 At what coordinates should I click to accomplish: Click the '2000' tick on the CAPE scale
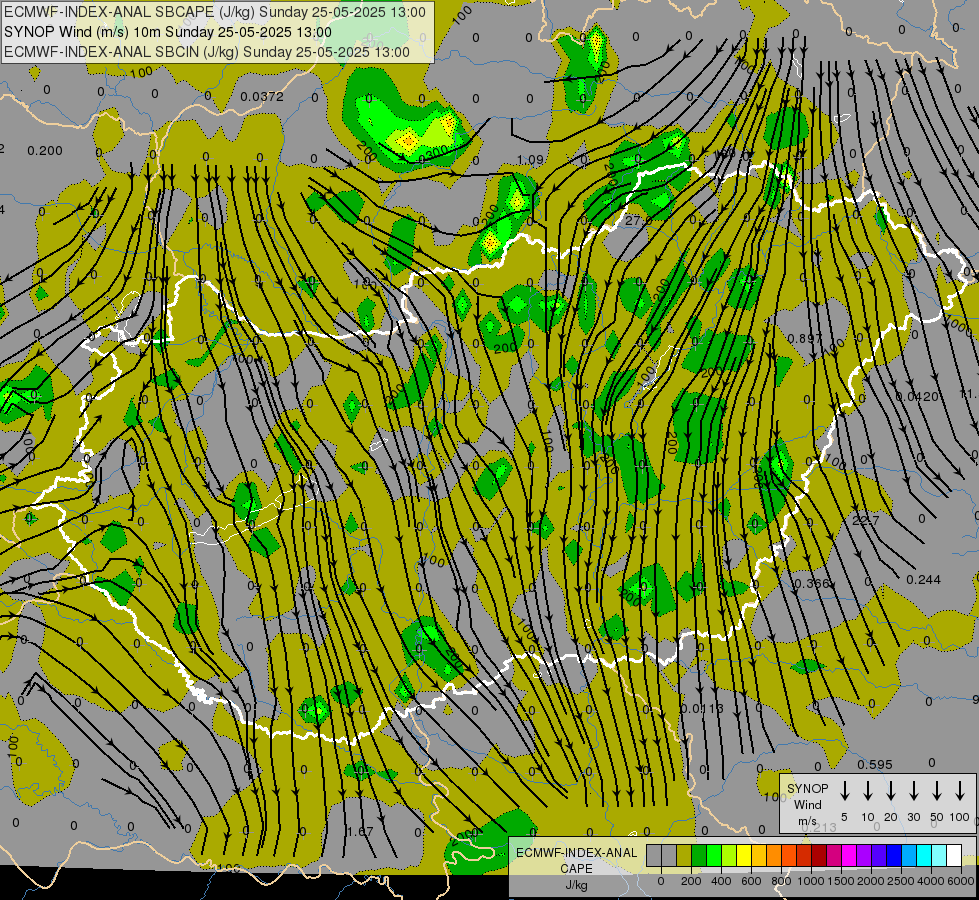(870, 881)
